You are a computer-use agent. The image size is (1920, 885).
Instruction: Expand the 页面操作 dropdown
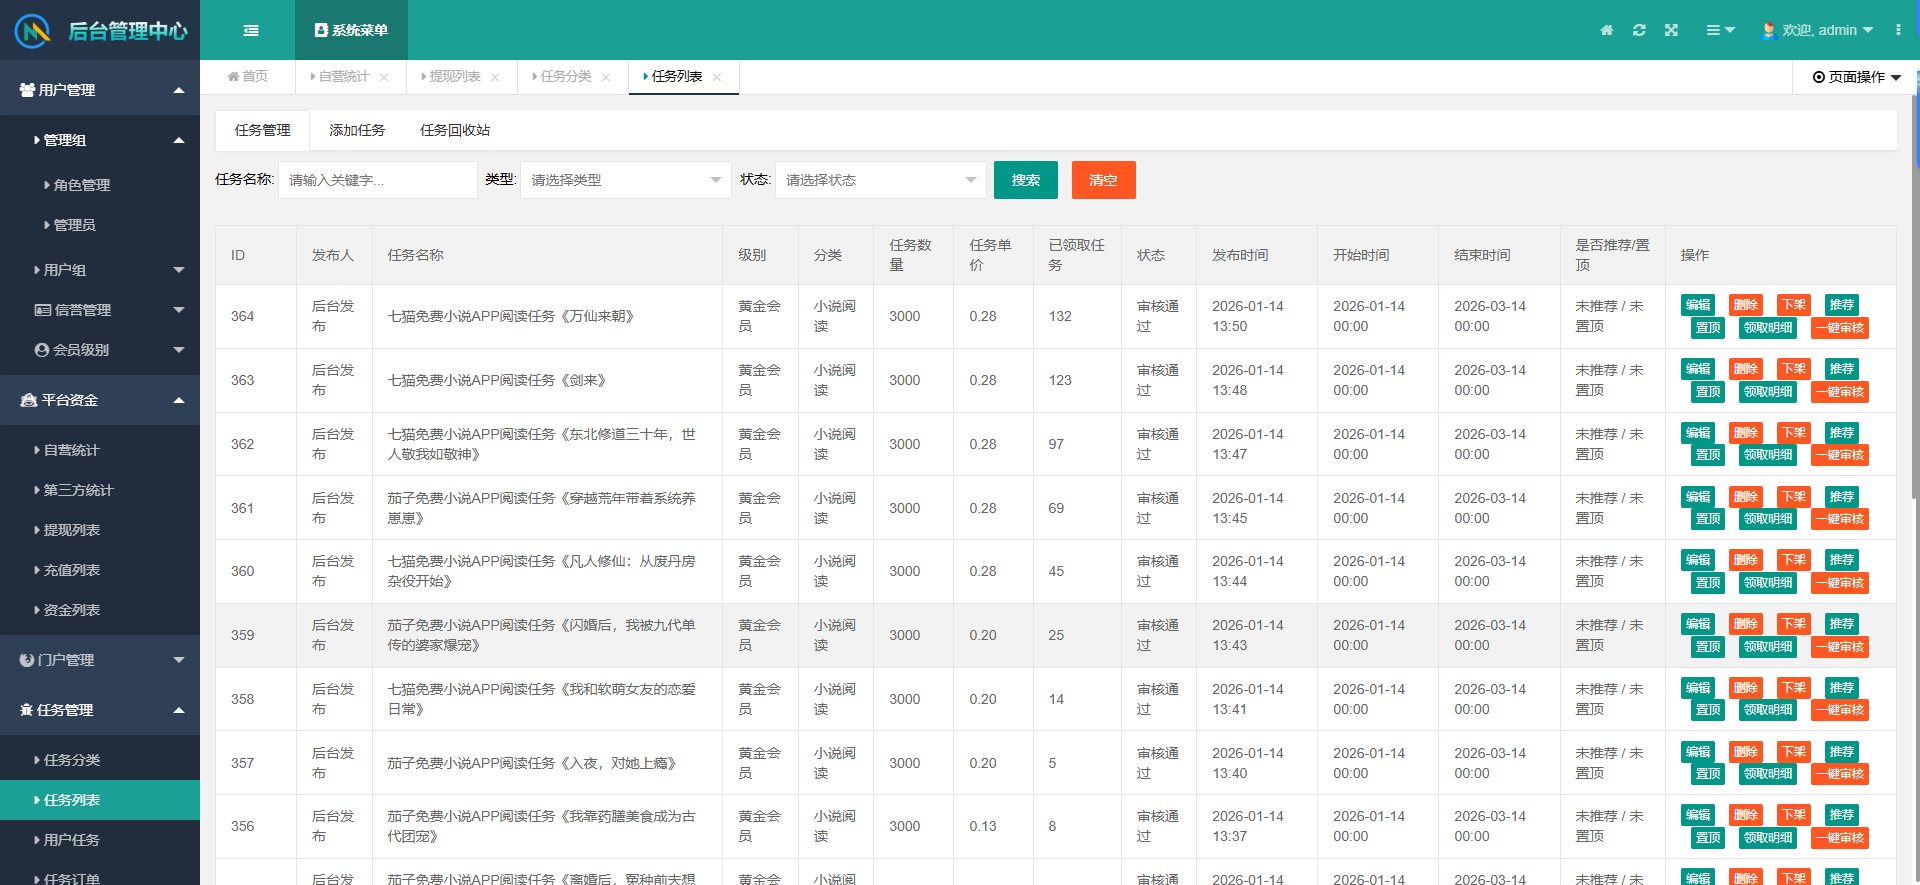(1856, 77)
